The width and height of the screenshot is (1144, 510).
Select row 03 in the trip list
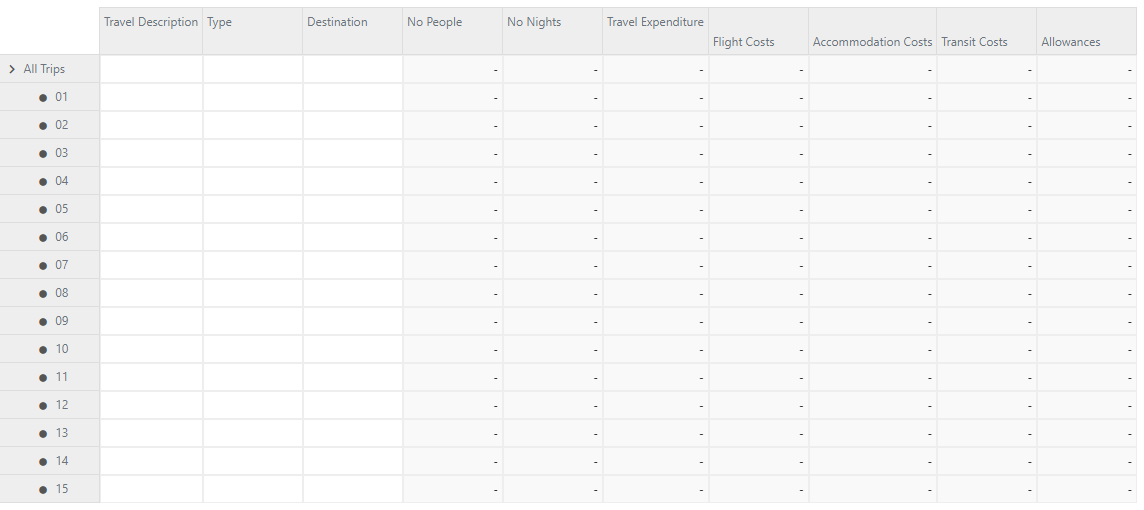[62, 153]
